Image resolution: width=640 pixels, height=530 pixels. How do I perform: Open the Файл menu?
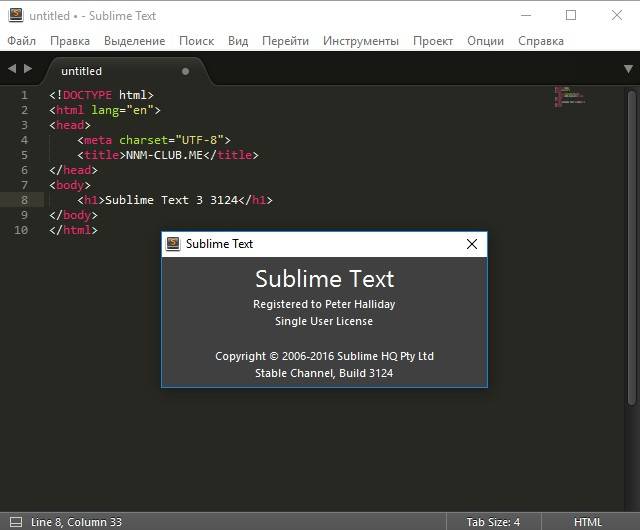coord(22,41)
